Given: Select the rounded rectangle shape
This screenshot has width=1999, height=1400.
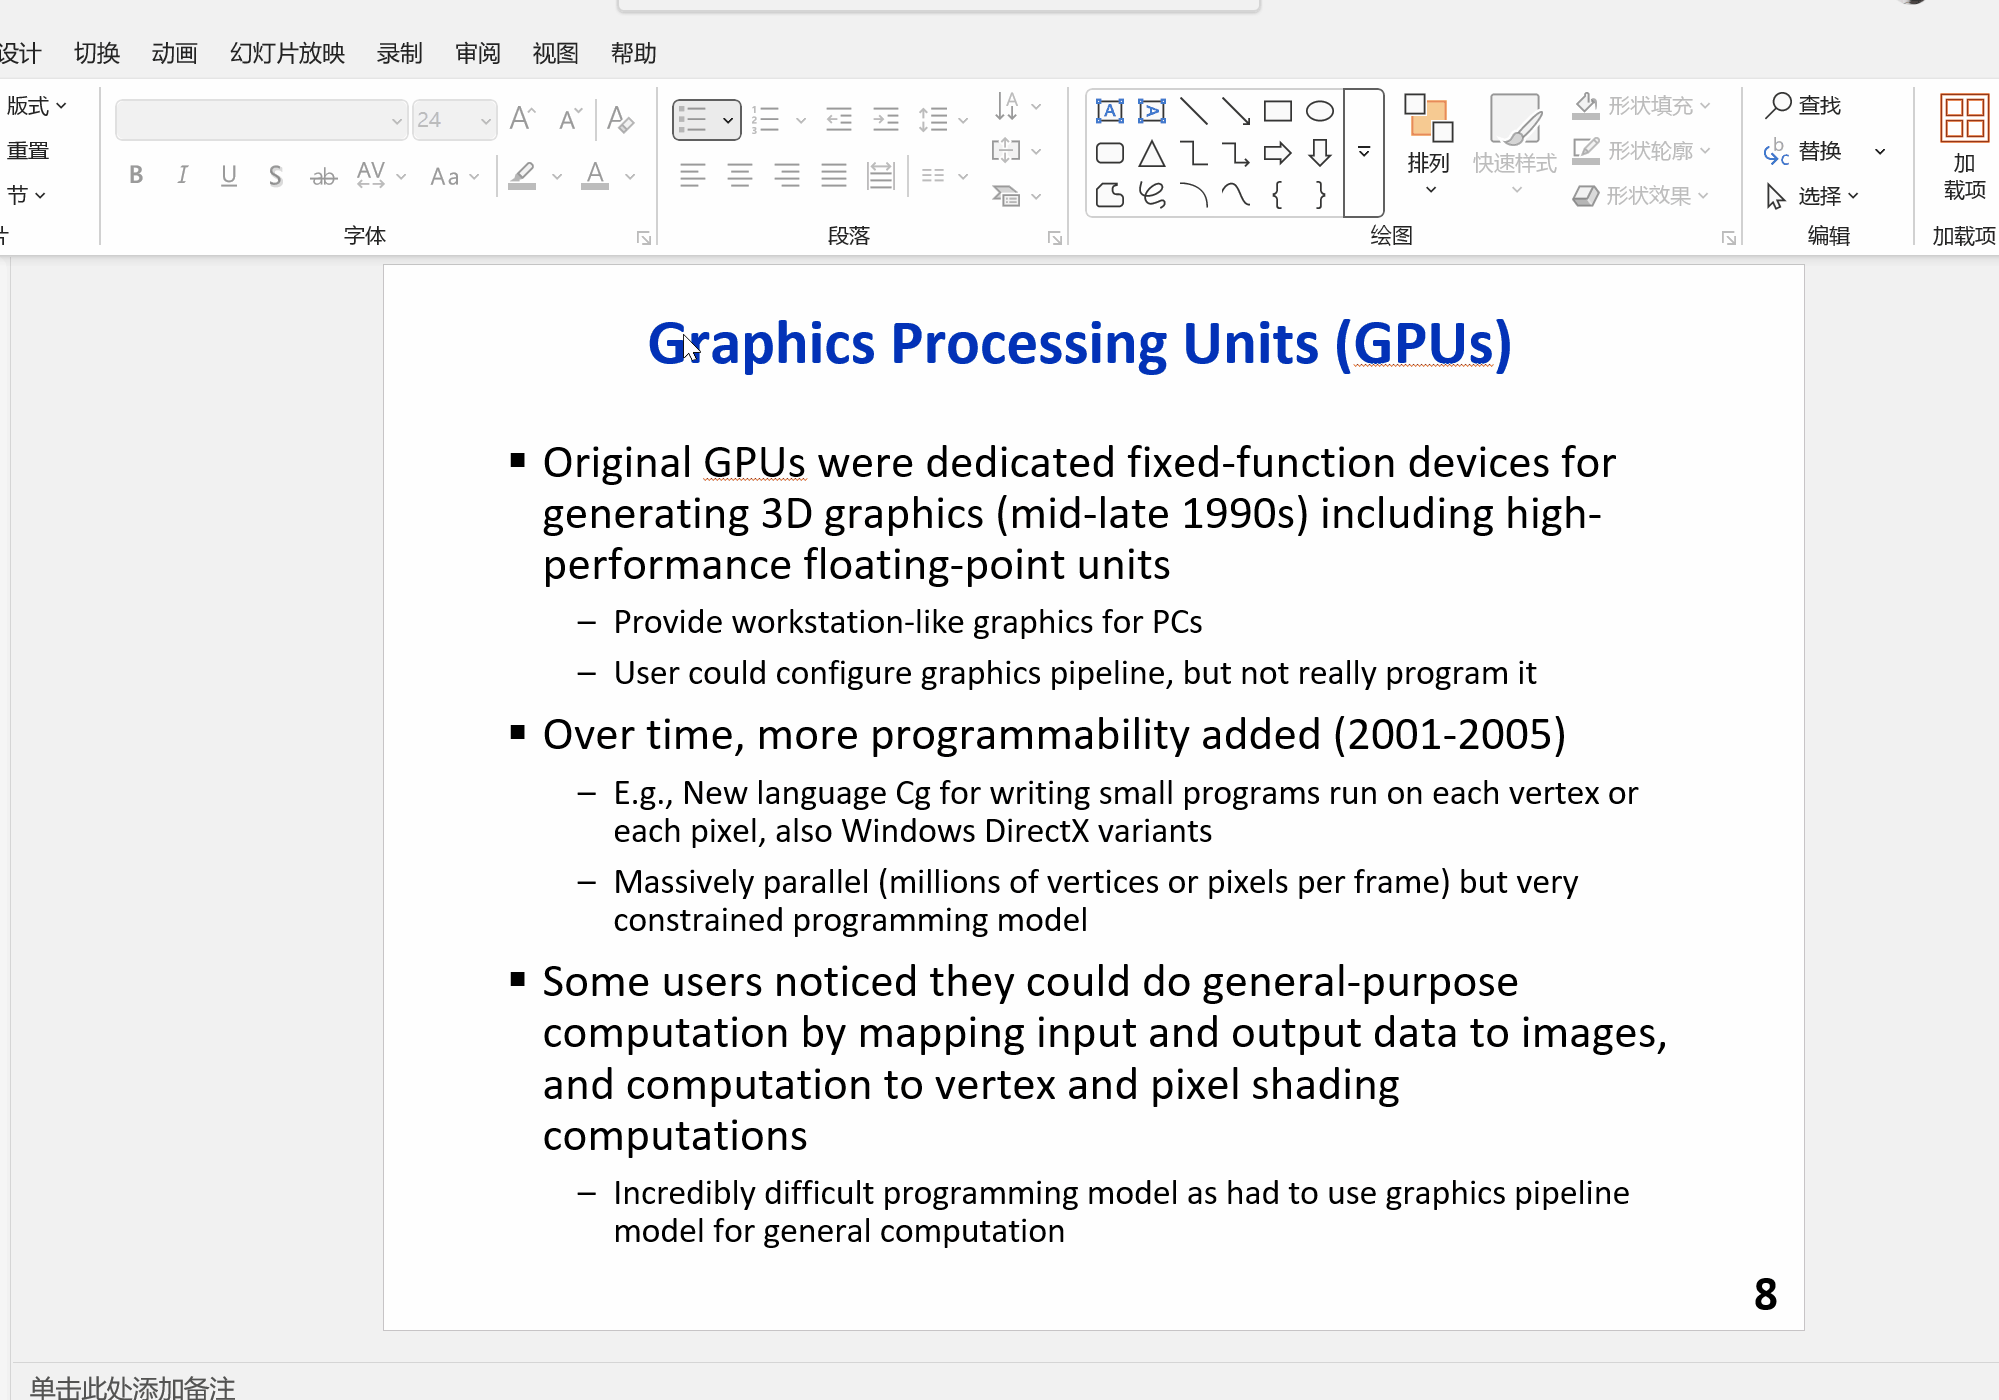Looking at the screenshot, I should click(1109, 153).
